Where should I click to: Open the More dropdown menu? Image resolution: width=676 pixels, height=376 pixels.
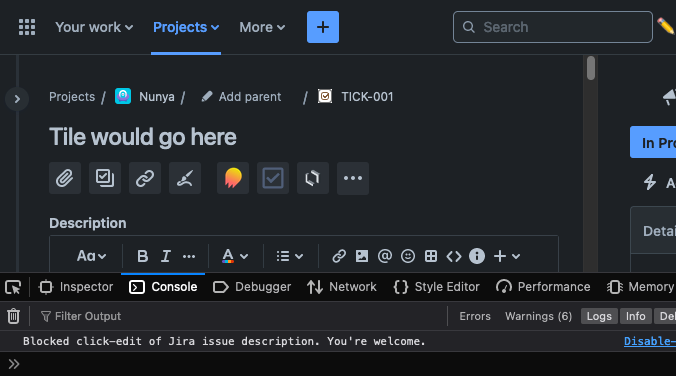[262, 27]
